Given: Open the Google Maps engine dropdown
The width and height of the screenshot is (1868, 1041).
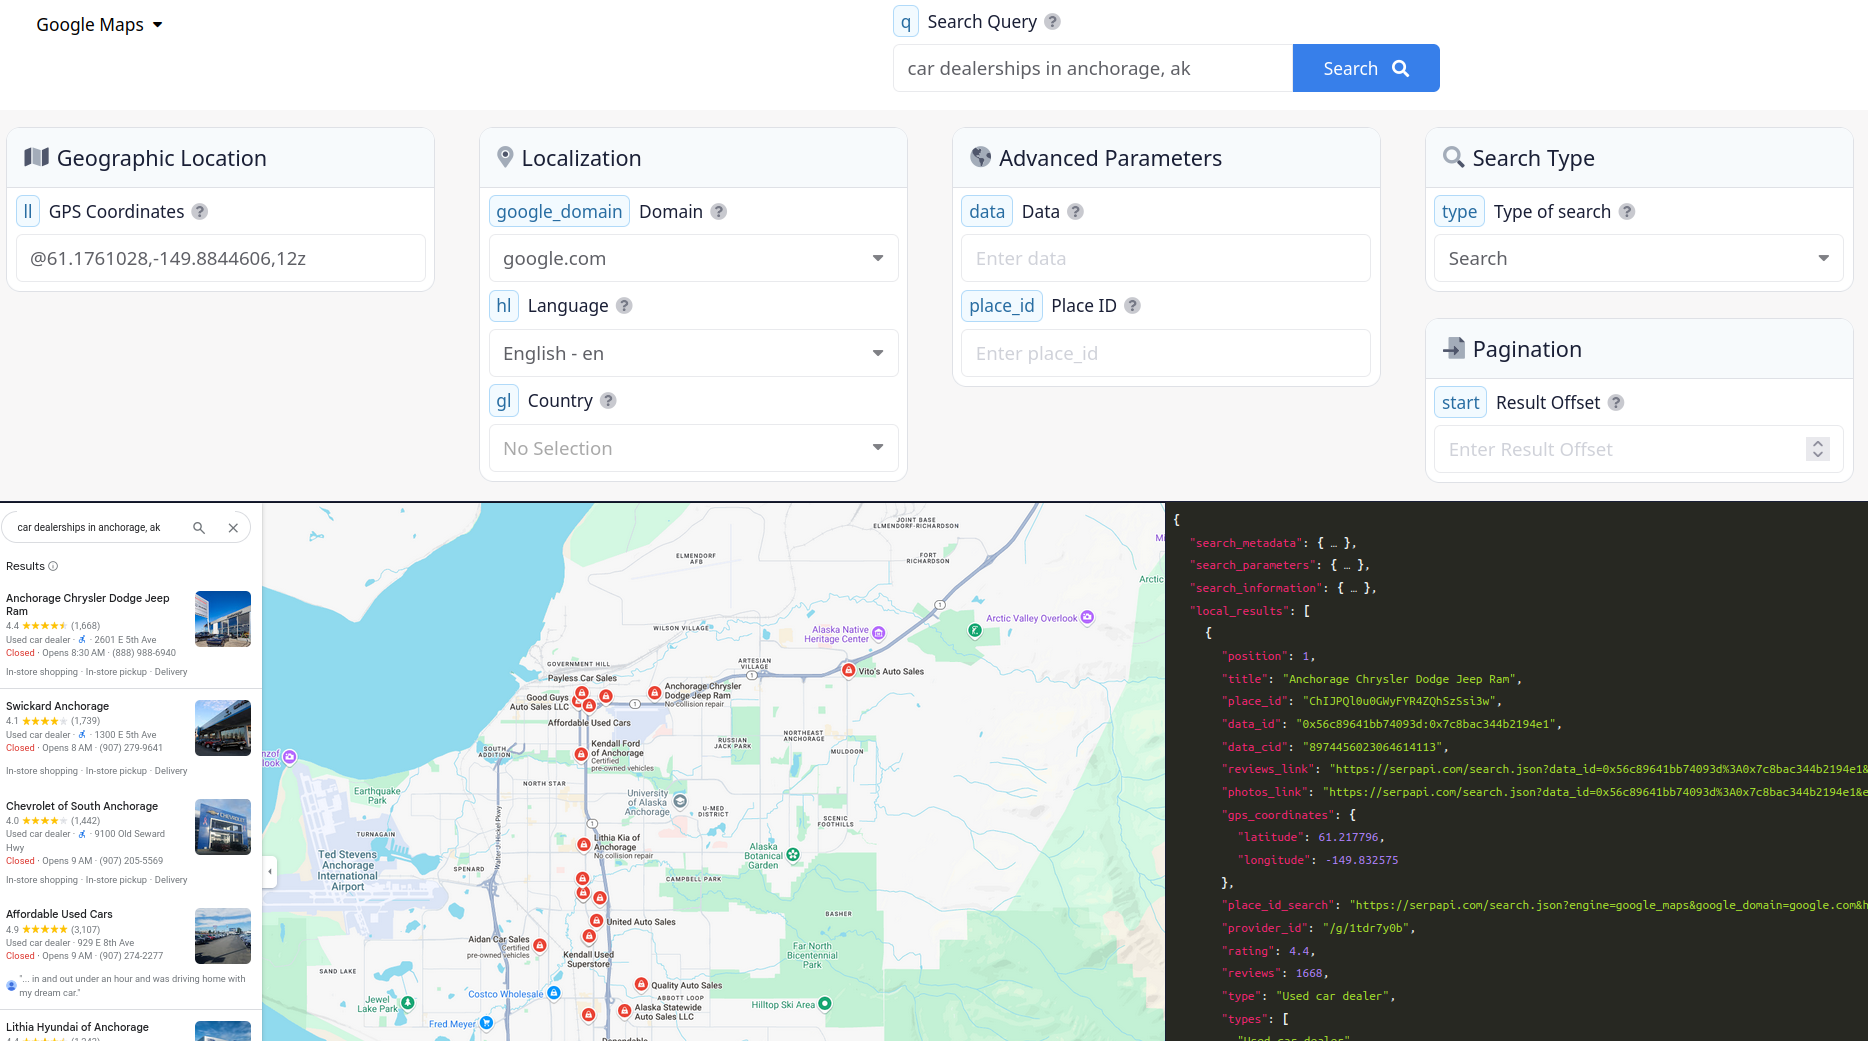Looking at the screenshot, I should click(x=99, y=25).
